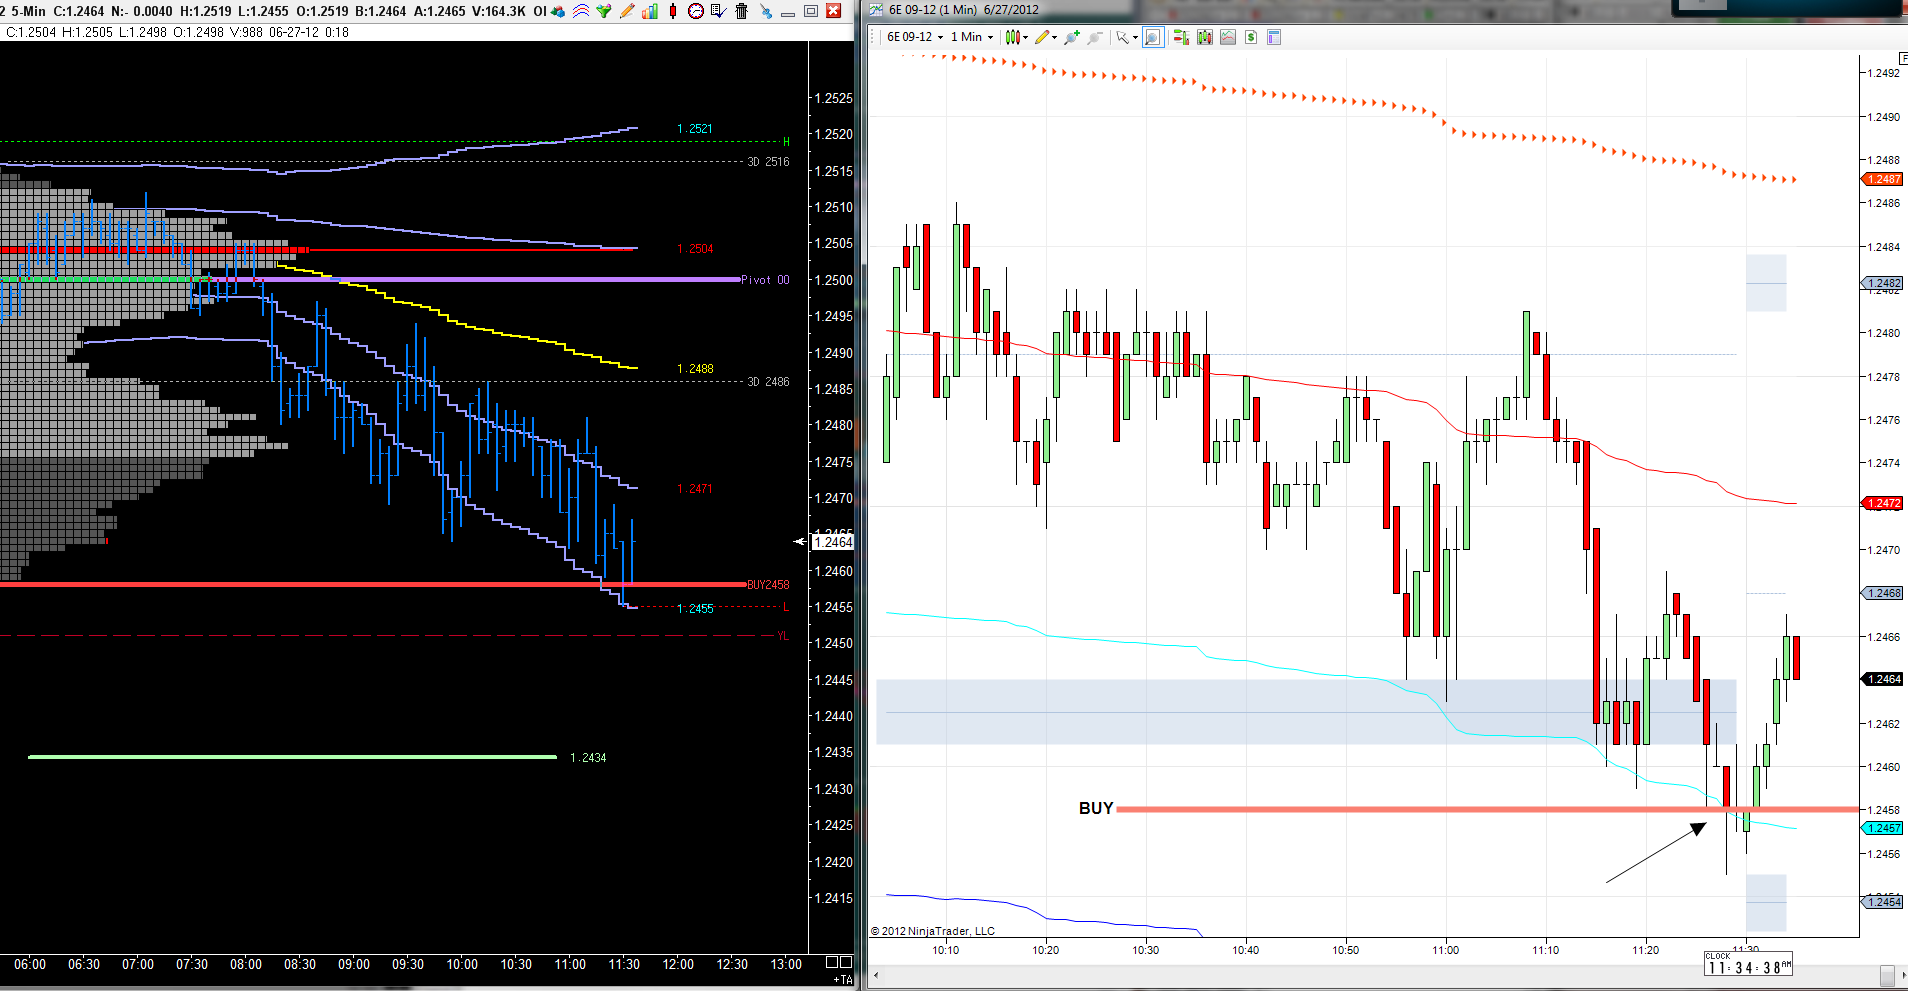Click the +TA label in left chart corner
This screenshot has width=1908, height=991.
[x=843, y=980]
